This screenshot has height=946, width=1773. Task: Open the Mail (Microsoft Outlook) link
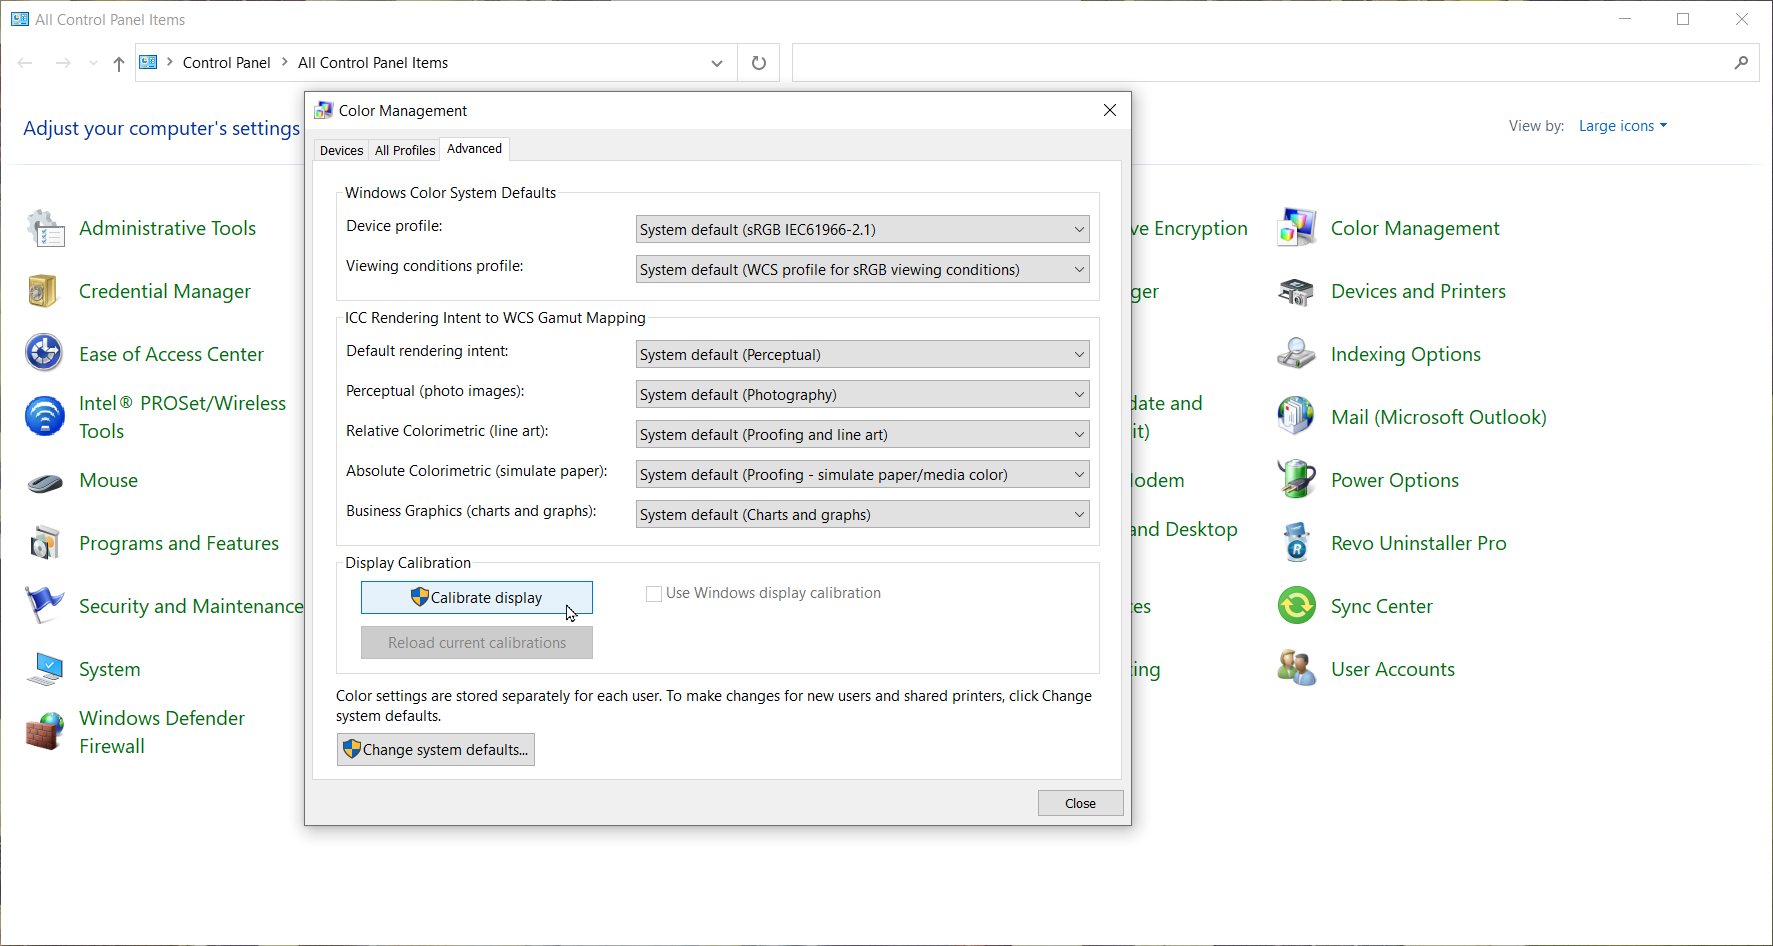tap(1439, 417)
